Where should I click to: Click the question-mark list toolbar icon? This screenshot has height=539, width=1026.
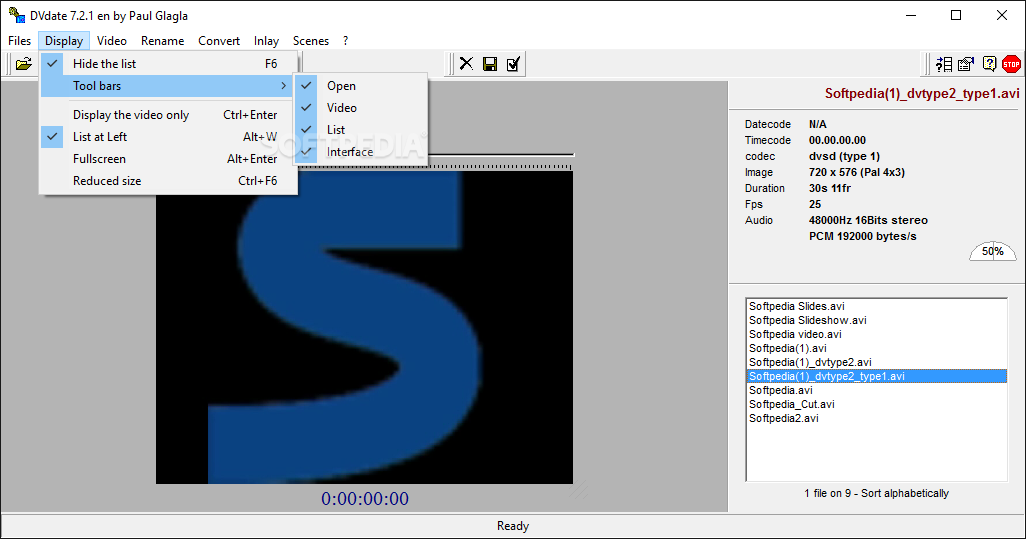[x=944, y=64]
